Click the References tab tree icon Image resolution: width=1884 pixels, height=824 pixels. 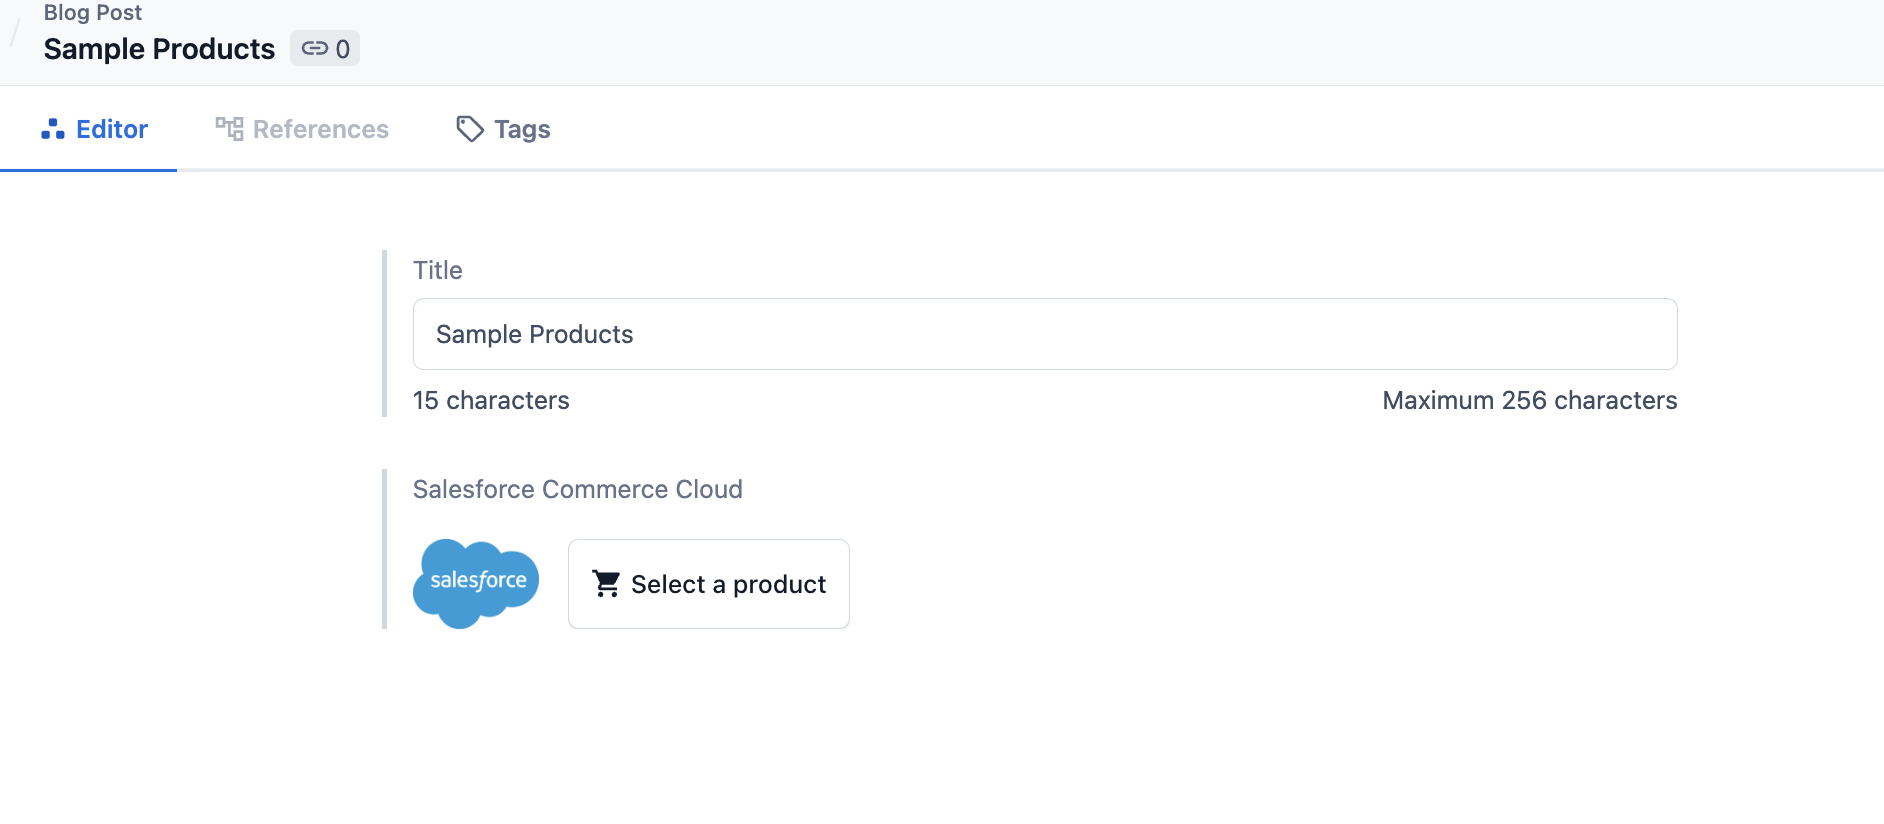click(229, 129)
